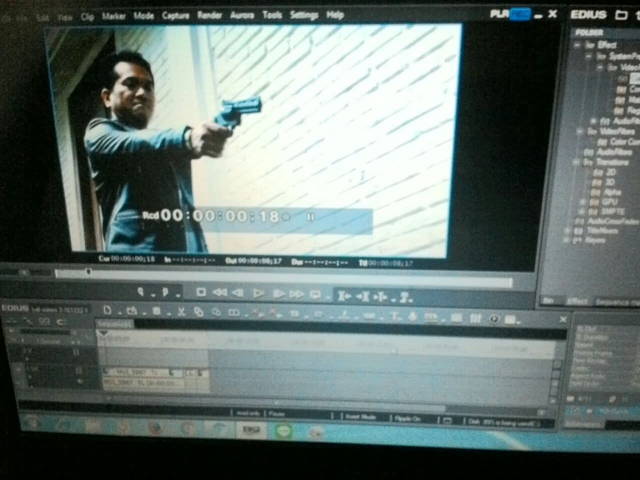This screenshot has height=480, width=640.
Task: Toggle the lock on the VA track
Action: pyautogui.click(x=79, y=371)
